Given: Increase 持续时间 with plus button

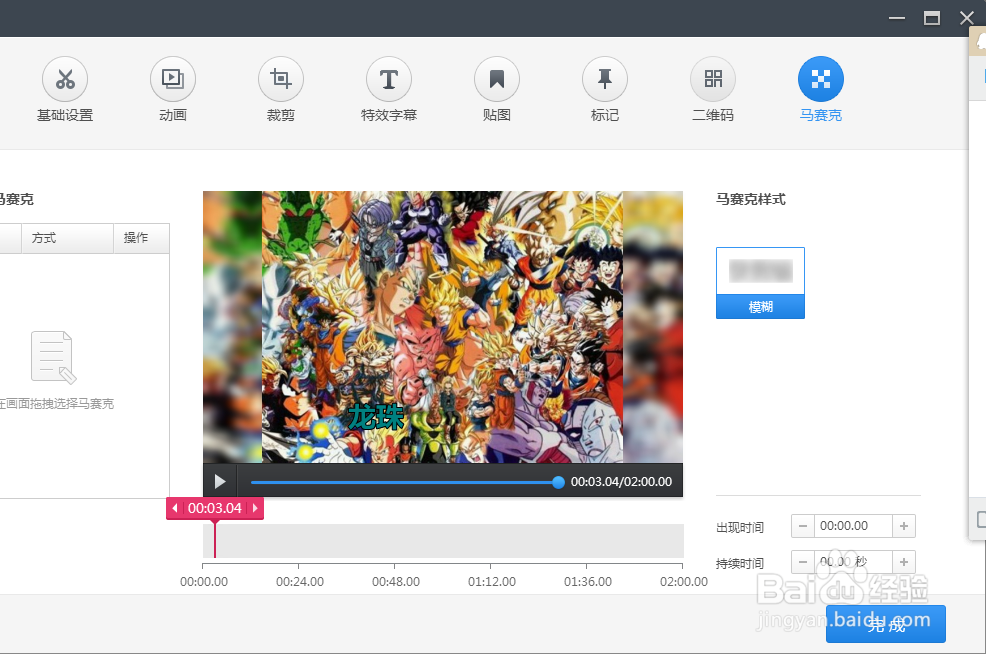Looking at the screenshot, I should click(x=904, y=562).
